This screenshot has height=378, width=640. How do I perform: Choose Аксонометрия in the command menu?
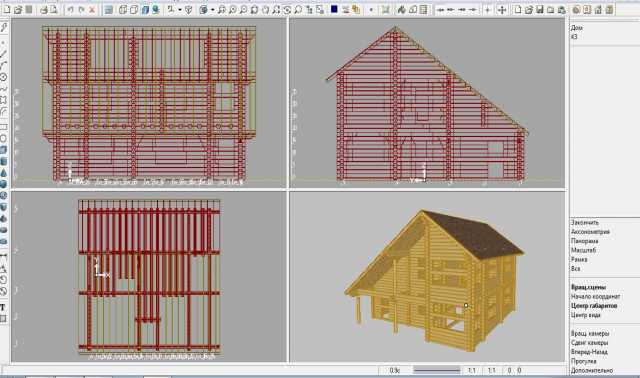pos(590,232)
